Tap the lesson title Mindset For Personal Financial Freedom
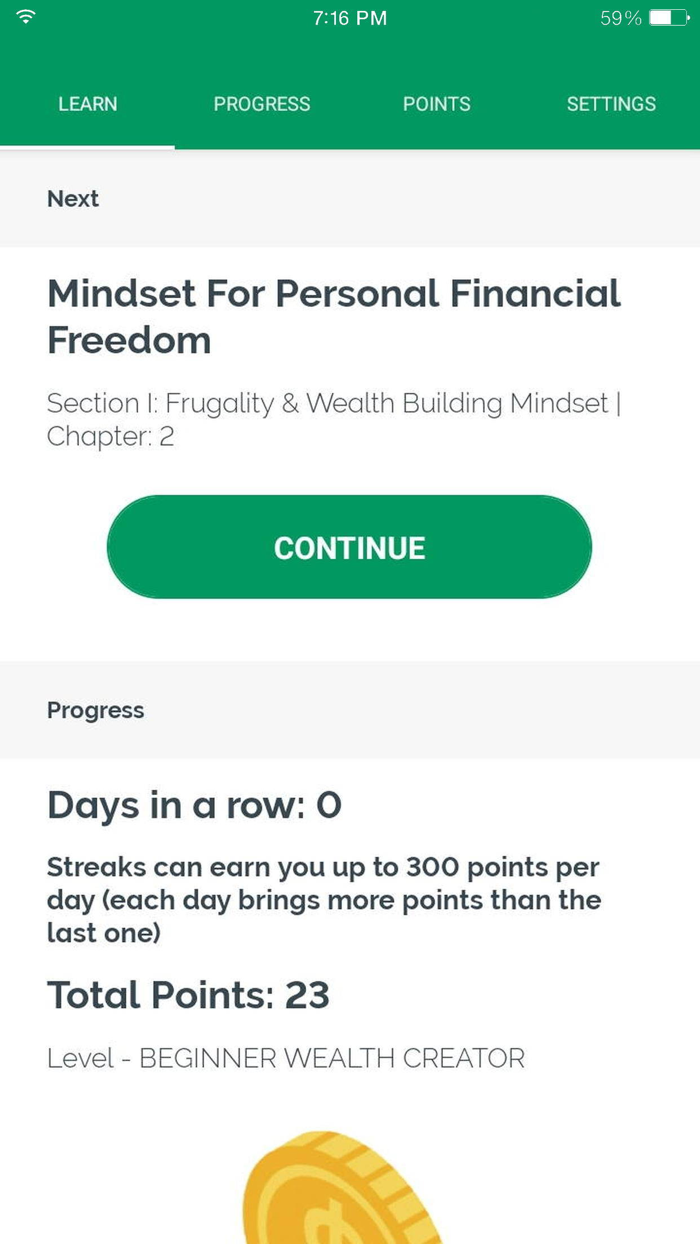This screenshot has width=700, height=1244. point(334,317)
